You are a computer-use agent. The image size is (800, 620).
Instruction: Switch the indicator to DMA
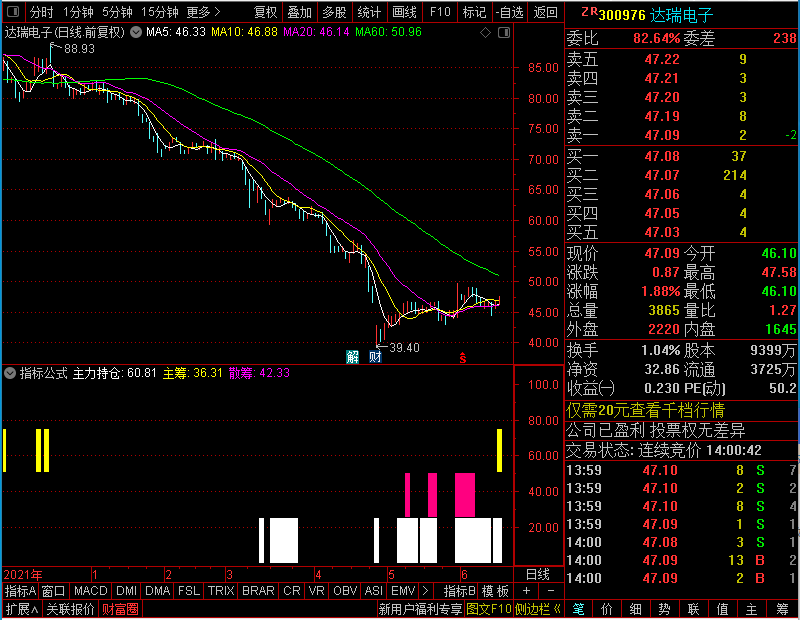pyautogui.click(x=158, y=591)
